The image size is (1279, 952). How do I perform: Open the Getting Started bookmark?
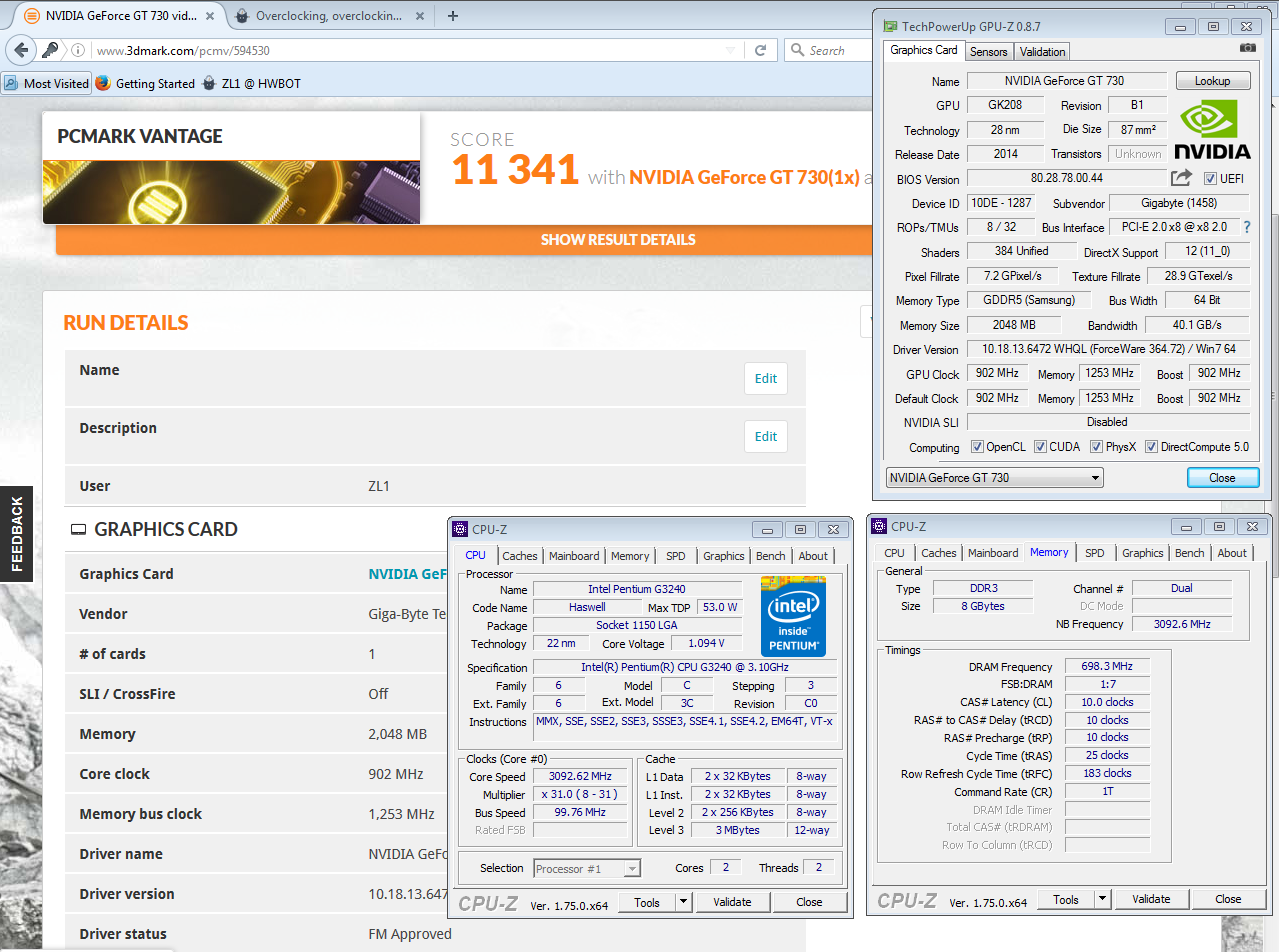pyautogui.click(x=146, y=83)
